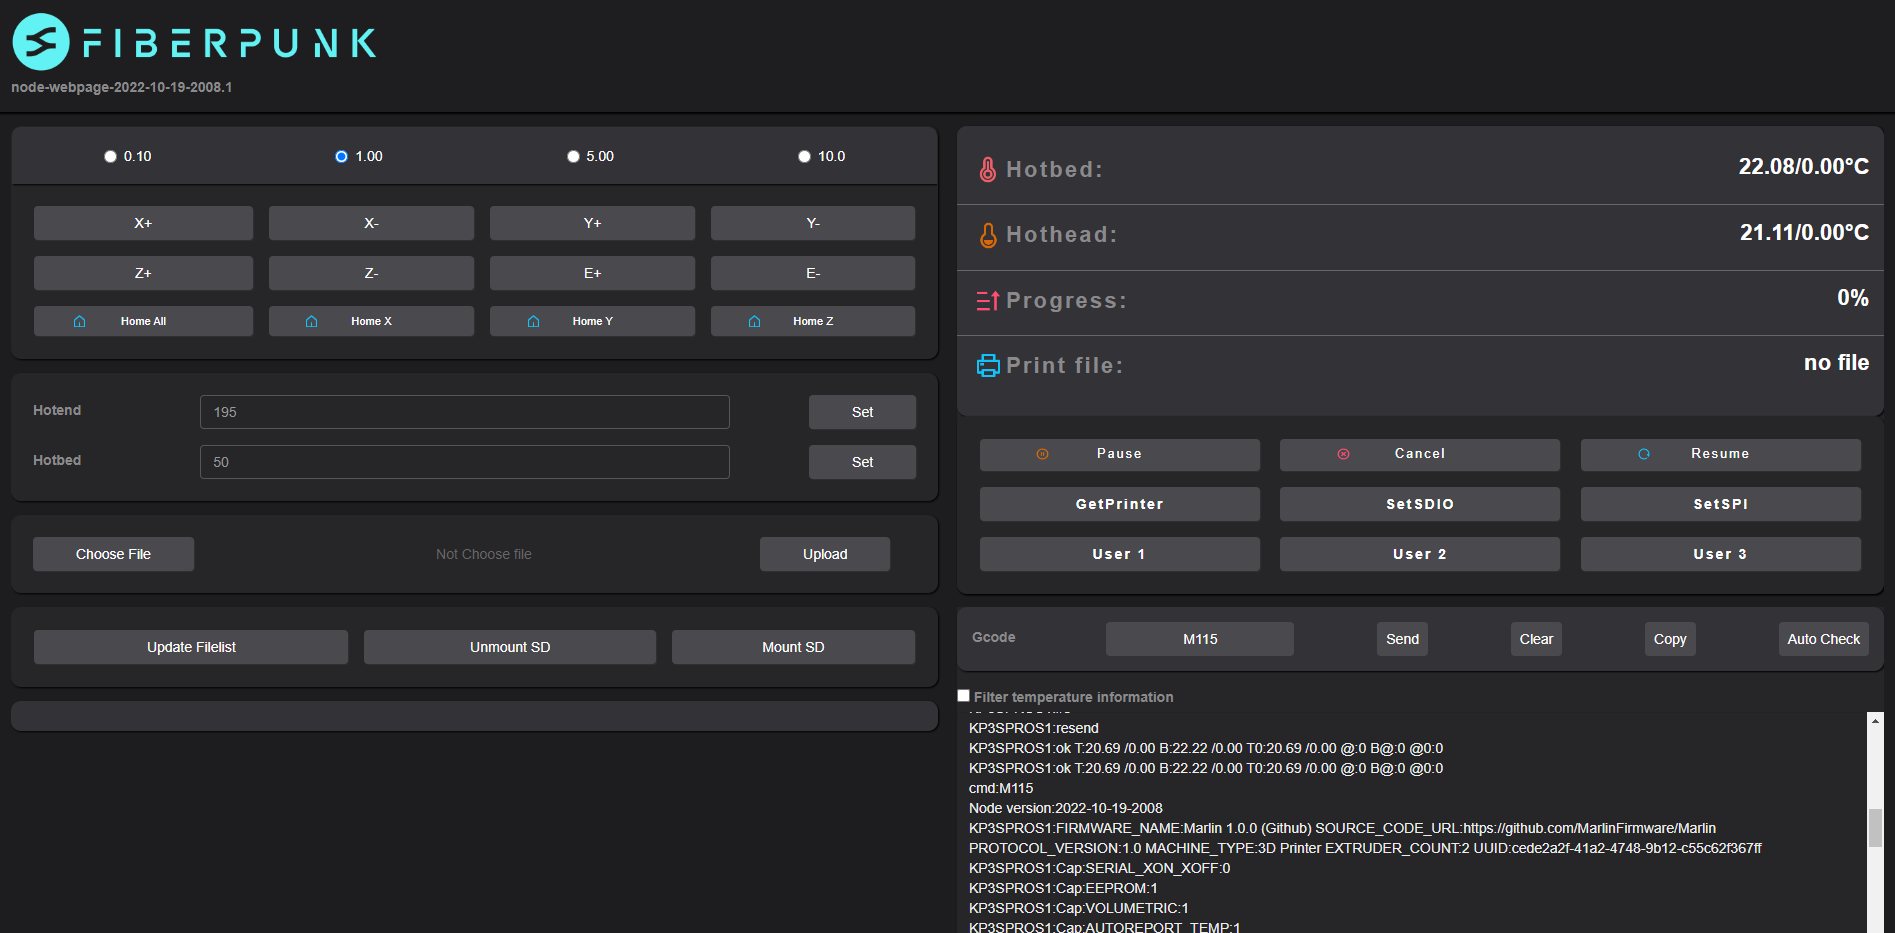Click the home icon on Home Y
The height and width of the screenshot is (933, 1895).
pos(534,321)
